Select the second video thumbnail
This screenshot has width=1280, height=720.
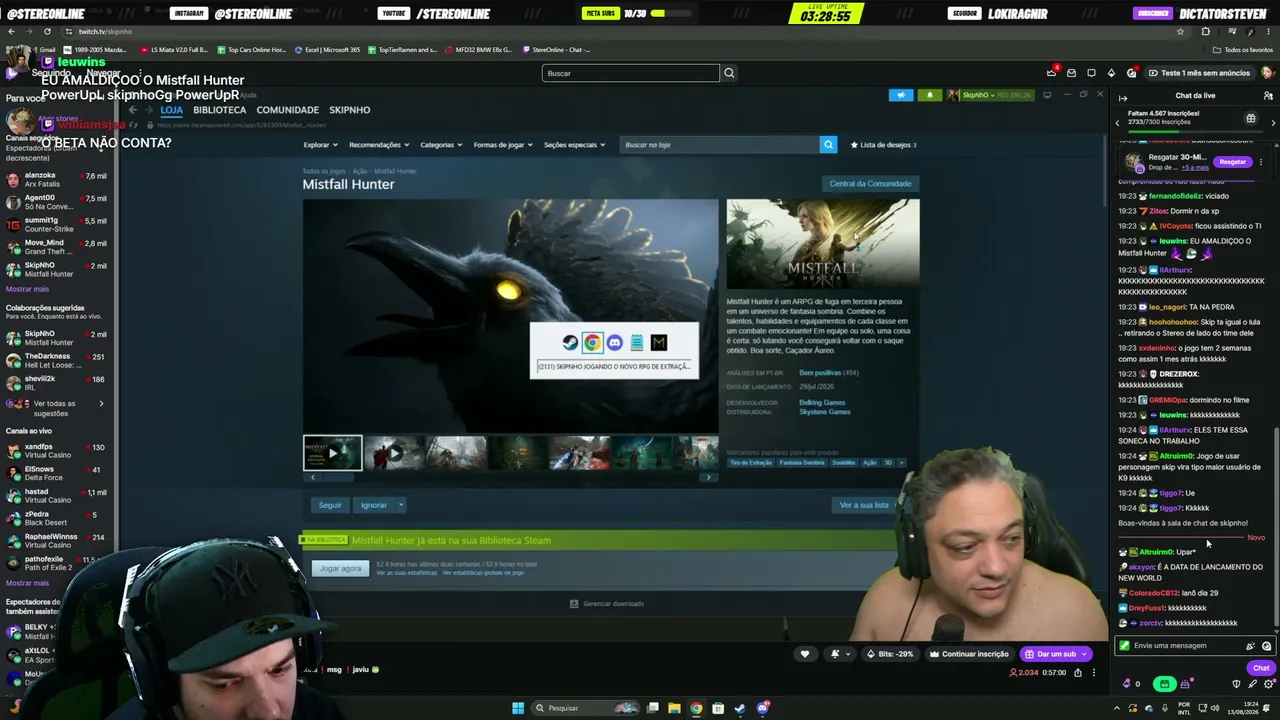coord(394,453)
